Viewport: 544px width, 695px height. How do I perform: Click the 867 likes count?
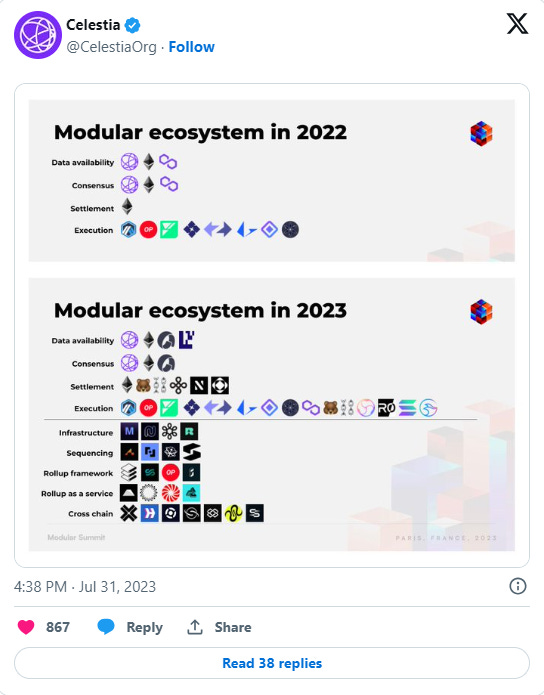(x=58, y=627)
